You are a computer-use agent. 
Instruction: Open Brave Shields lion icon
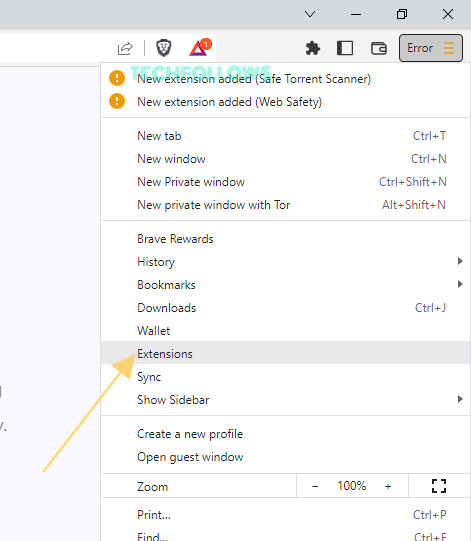point(164,48)
